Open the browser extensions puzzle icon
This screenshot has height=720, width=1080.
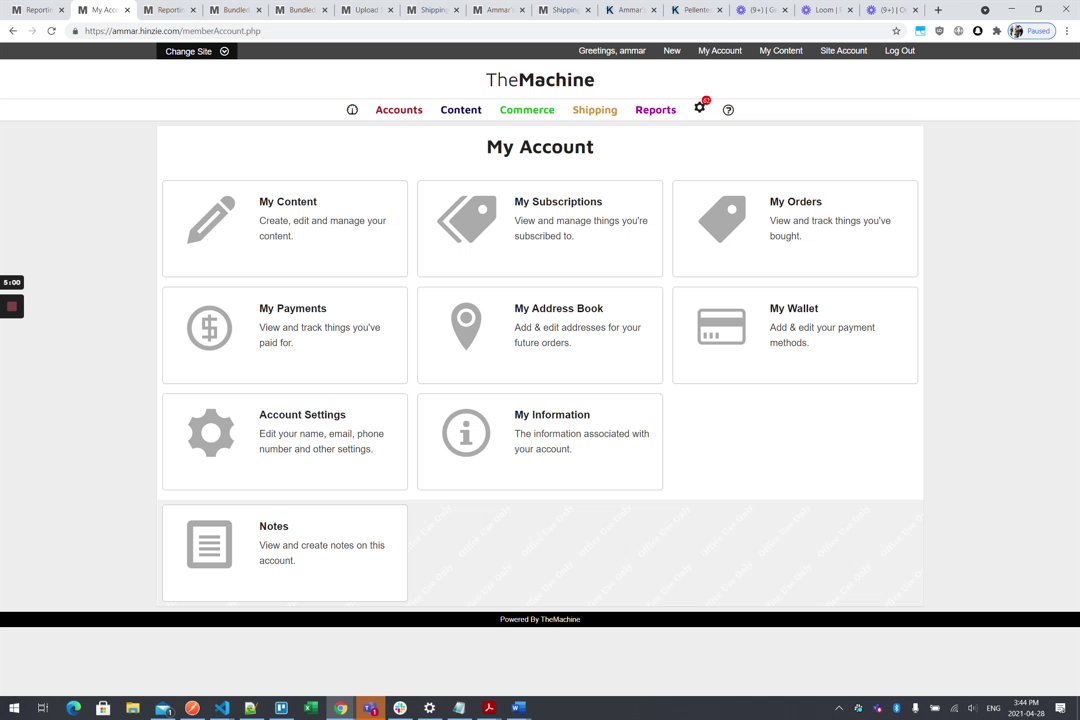point(997,31)
